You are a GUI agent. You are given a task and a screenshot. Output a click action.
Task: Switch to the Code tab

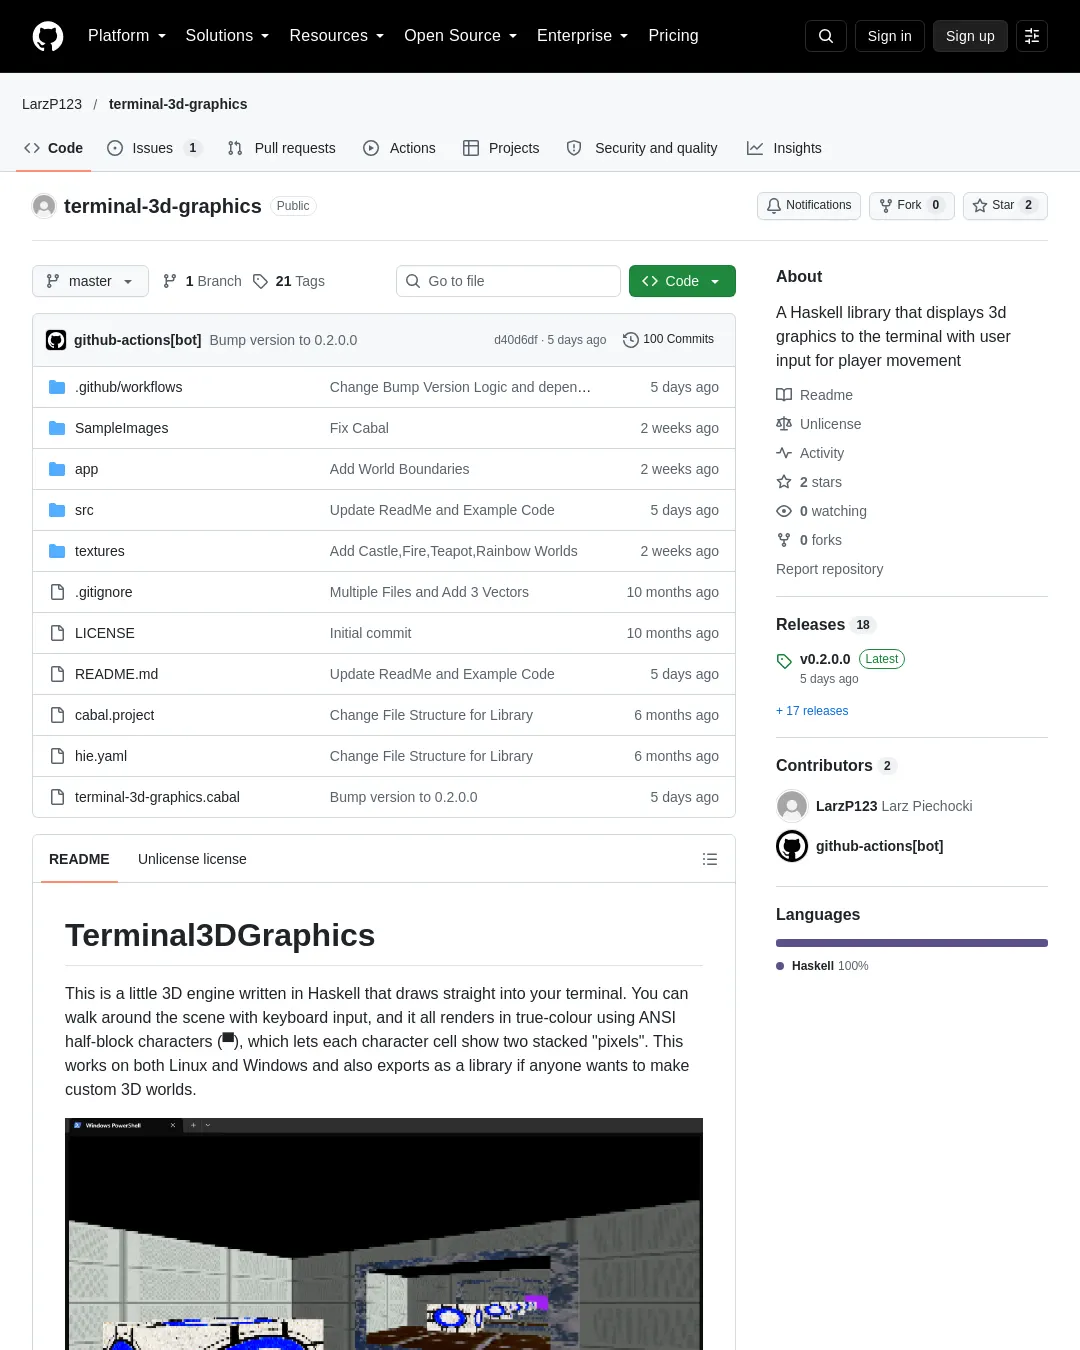(54, 148)
